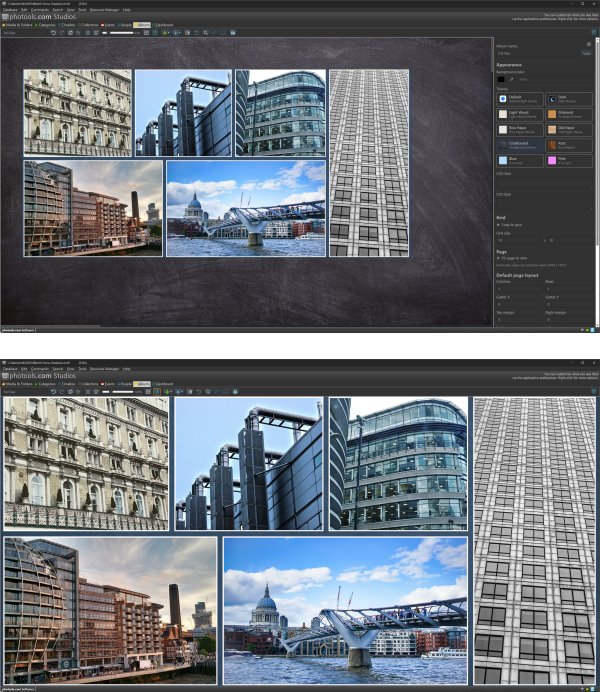Select the Pink theme
This screenshot has height=692, width=600.
569,161
